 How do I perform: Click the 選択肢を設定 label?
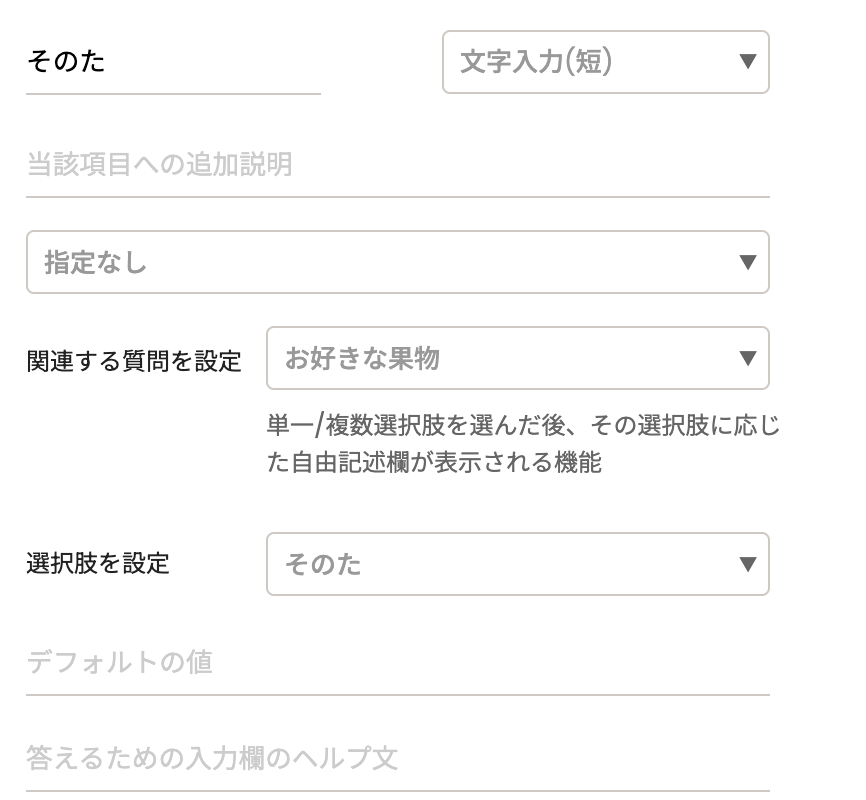coord(98,563)
